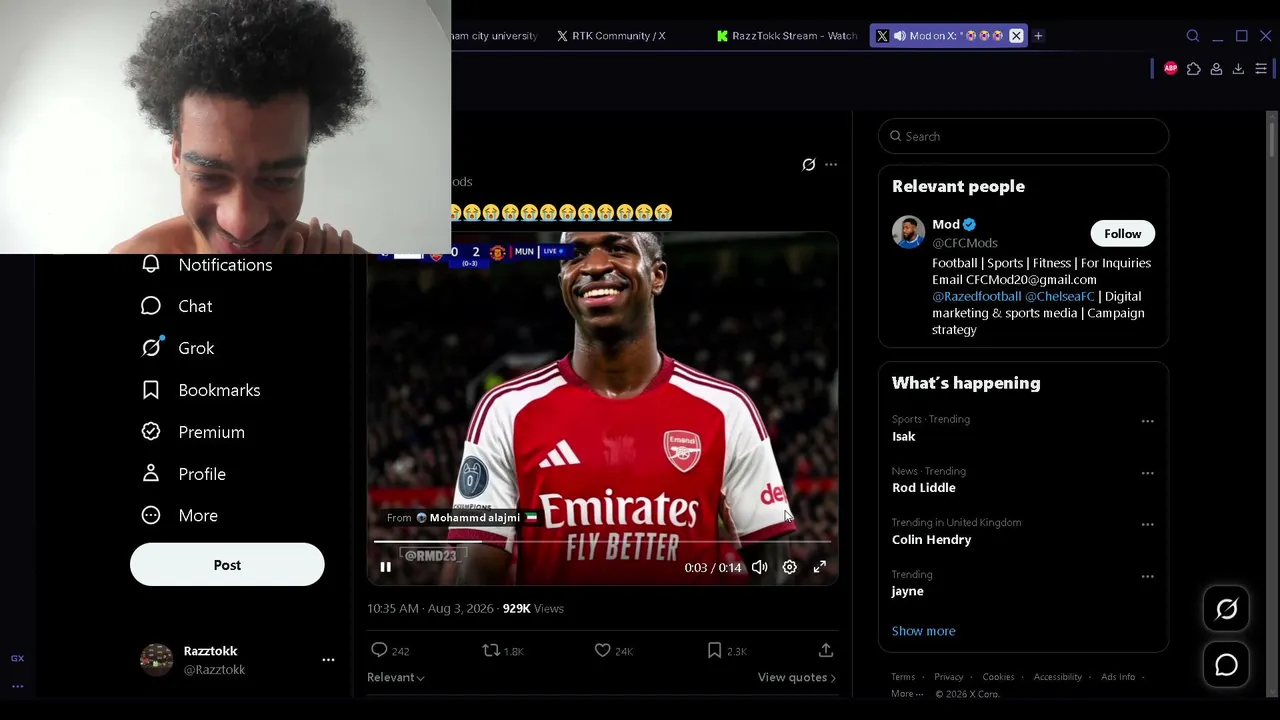Mute the video with the speaker icon
The width and height of the screenshot is (1280, 720).
760,567
